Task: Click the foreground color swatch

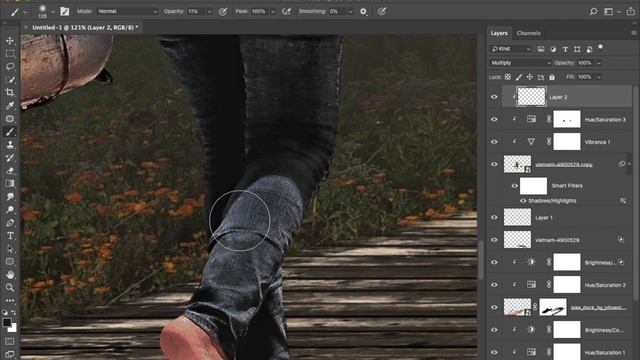Action: click(7, 322)
